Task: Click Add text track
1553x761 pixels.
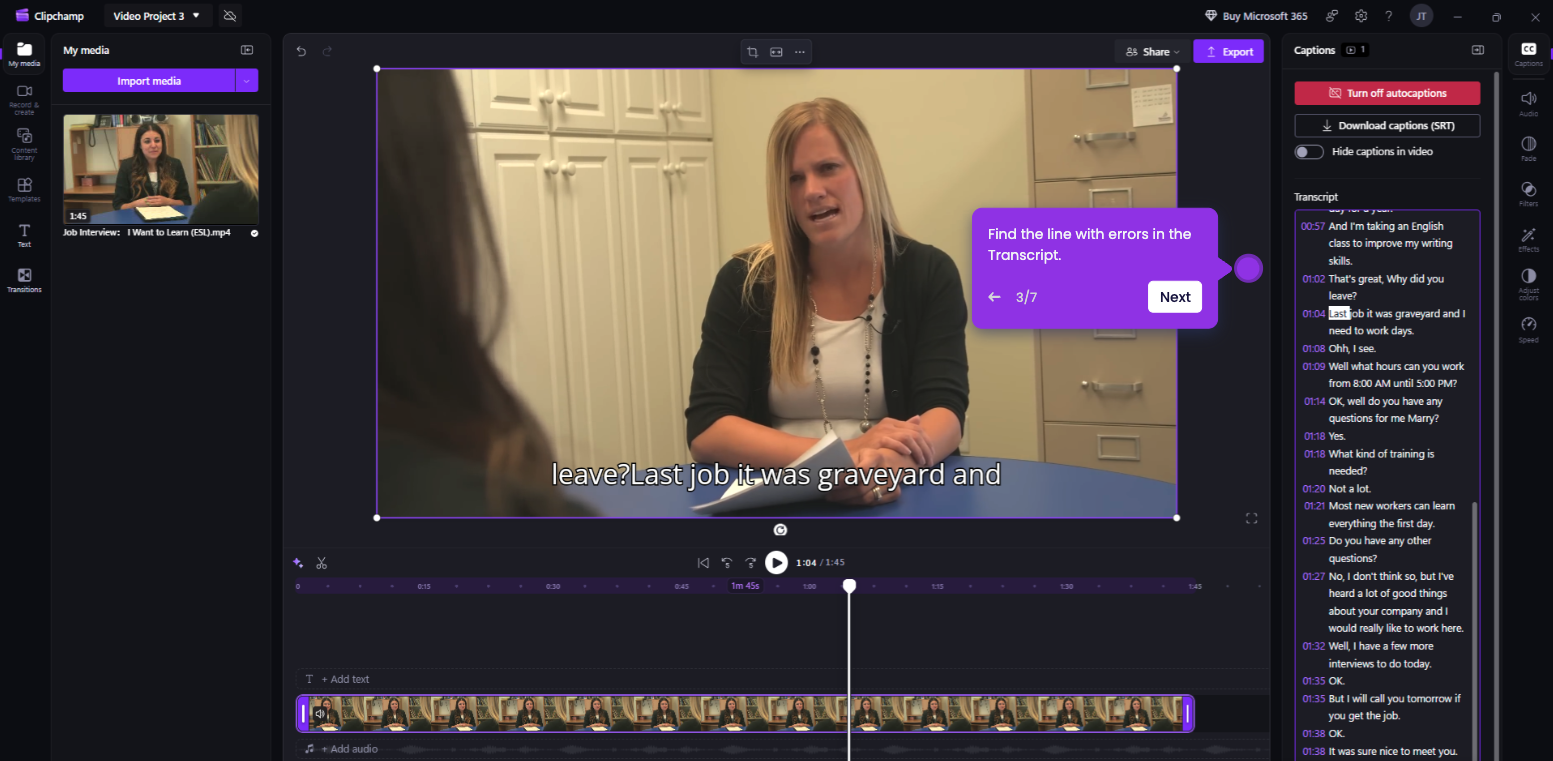Action: click(x=337, y=679)
